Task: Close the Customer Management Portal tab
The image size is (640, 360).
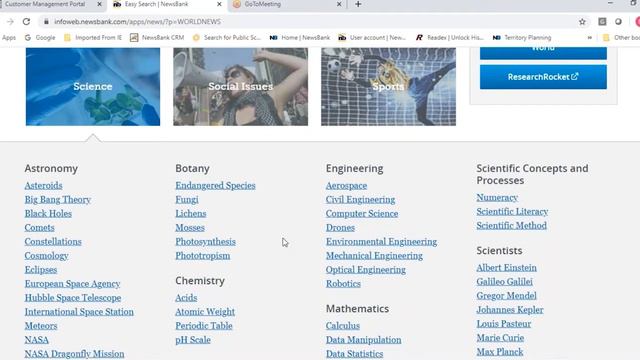Action: pos(99,4)
